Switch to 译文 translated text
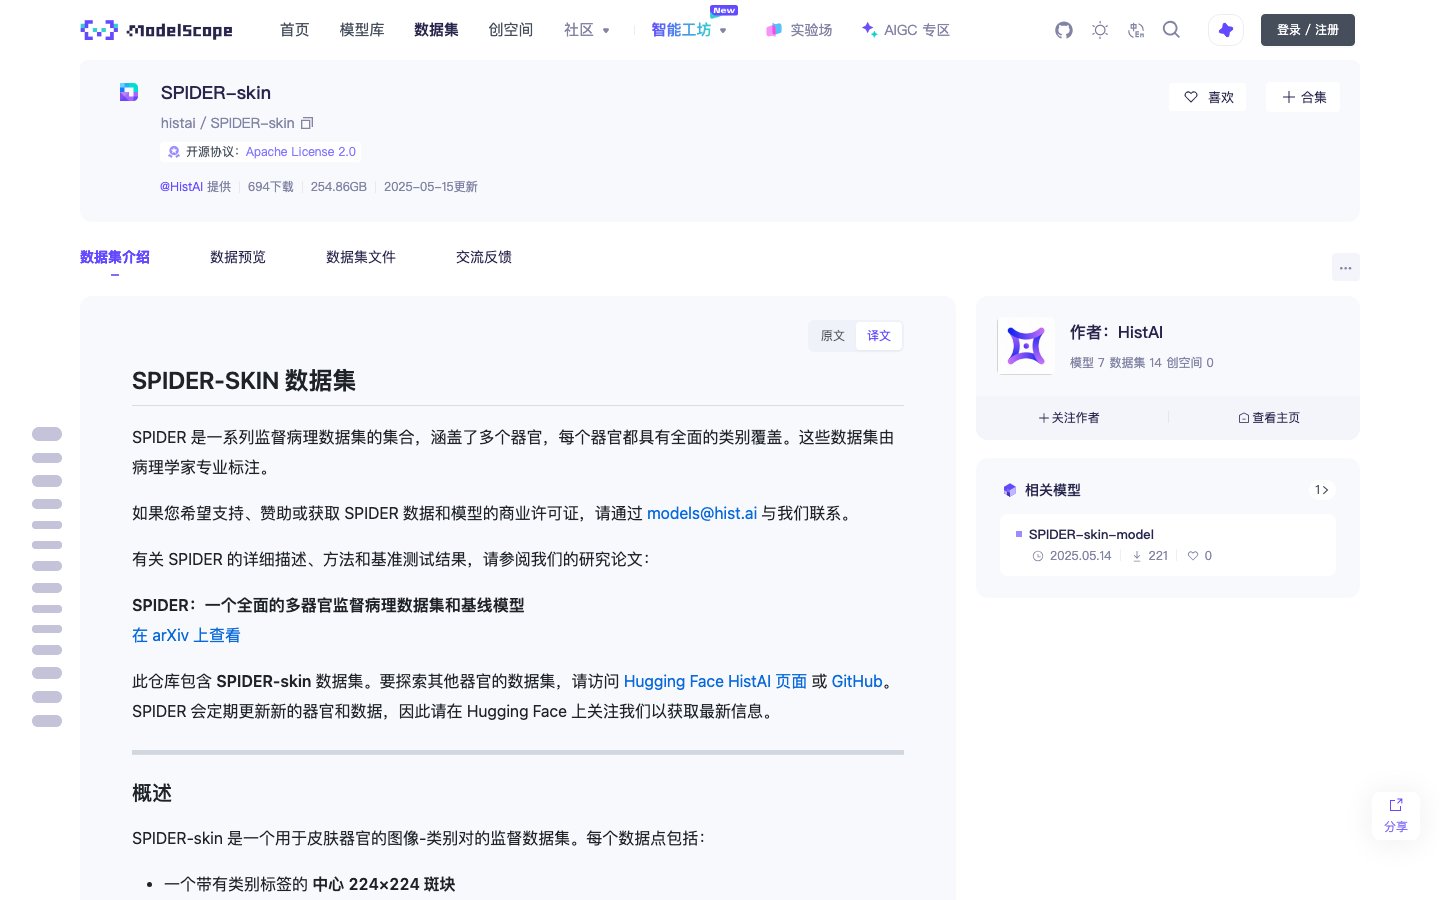Viewport: 1440px width, 900px height. (x=879, y=336)
